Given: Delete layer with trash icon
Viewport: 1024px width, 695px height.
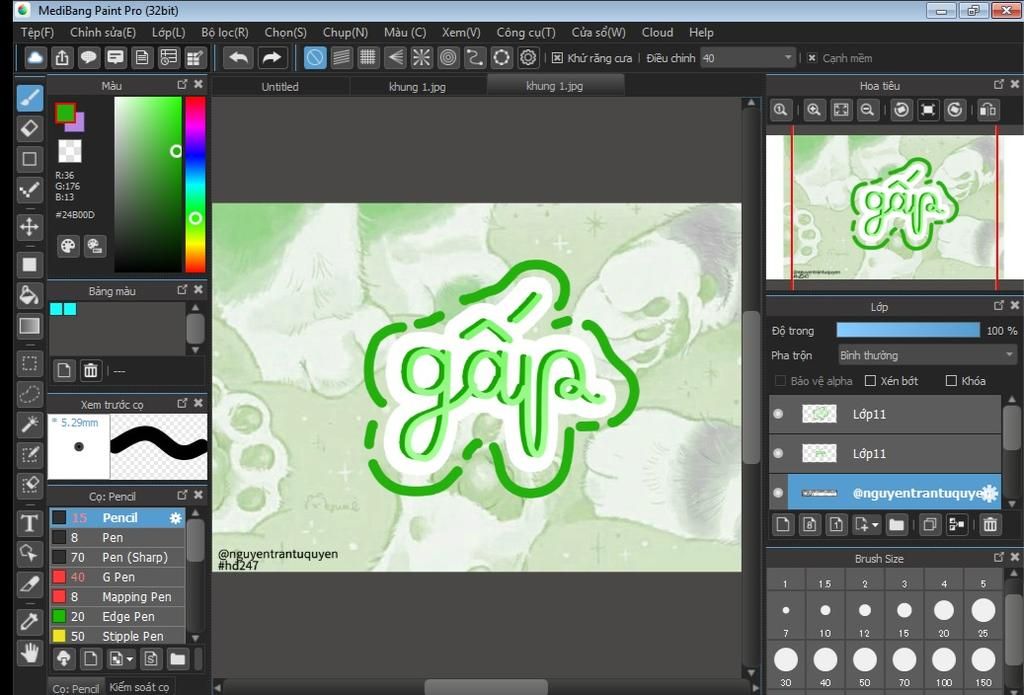Looking at the screenshot, I should [990, 525].
